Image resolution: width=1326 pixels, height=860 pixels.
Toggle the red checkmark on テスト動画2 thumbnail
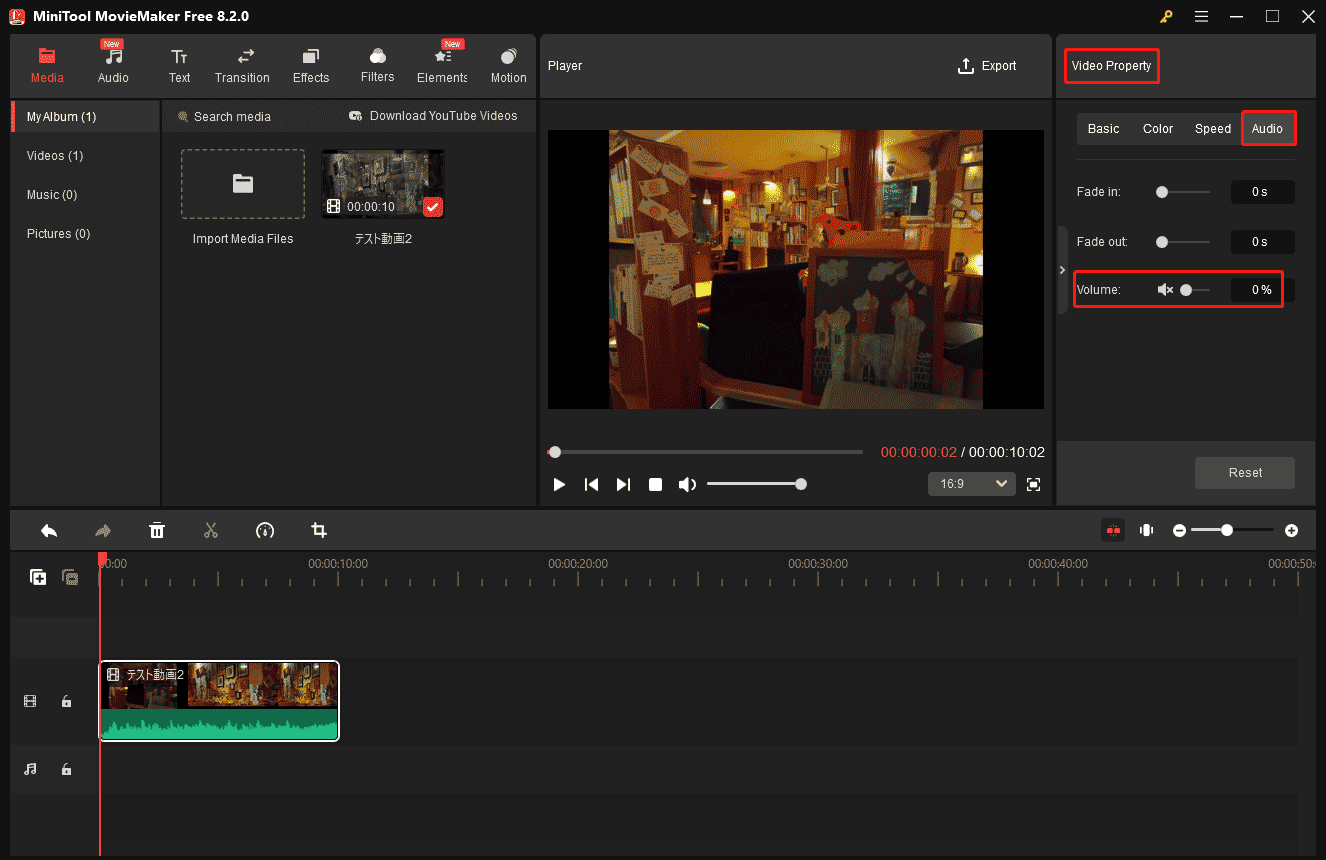click(x=432, y=207)
